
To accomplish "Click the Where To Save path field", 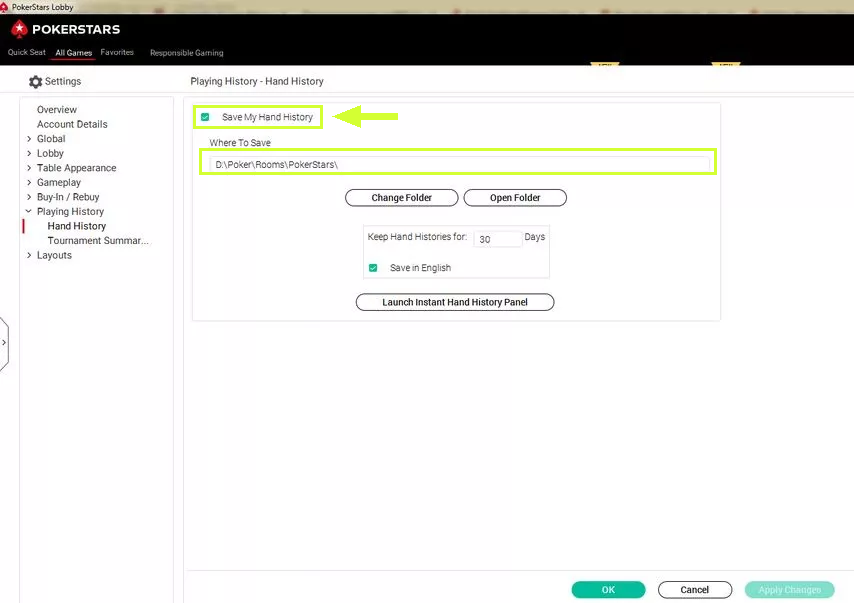I will coord(459,165).
